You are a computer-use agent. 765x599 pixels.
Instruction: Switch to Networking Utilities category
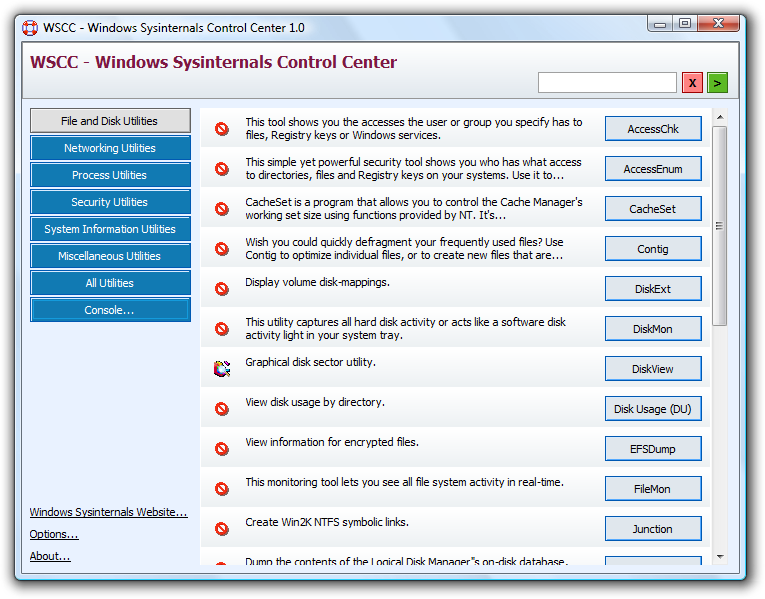coord(110,148)
